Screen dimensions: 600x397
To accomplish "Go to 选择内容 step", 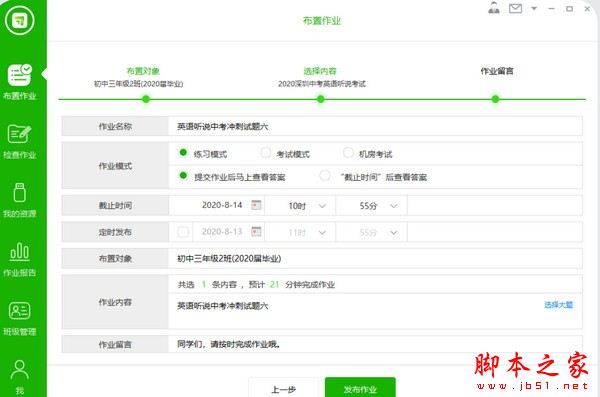I will pos(320,71).
